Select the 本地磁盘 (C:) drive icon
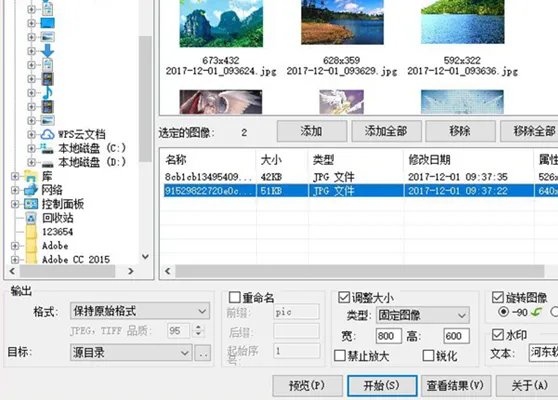 [x=47, y=148]
